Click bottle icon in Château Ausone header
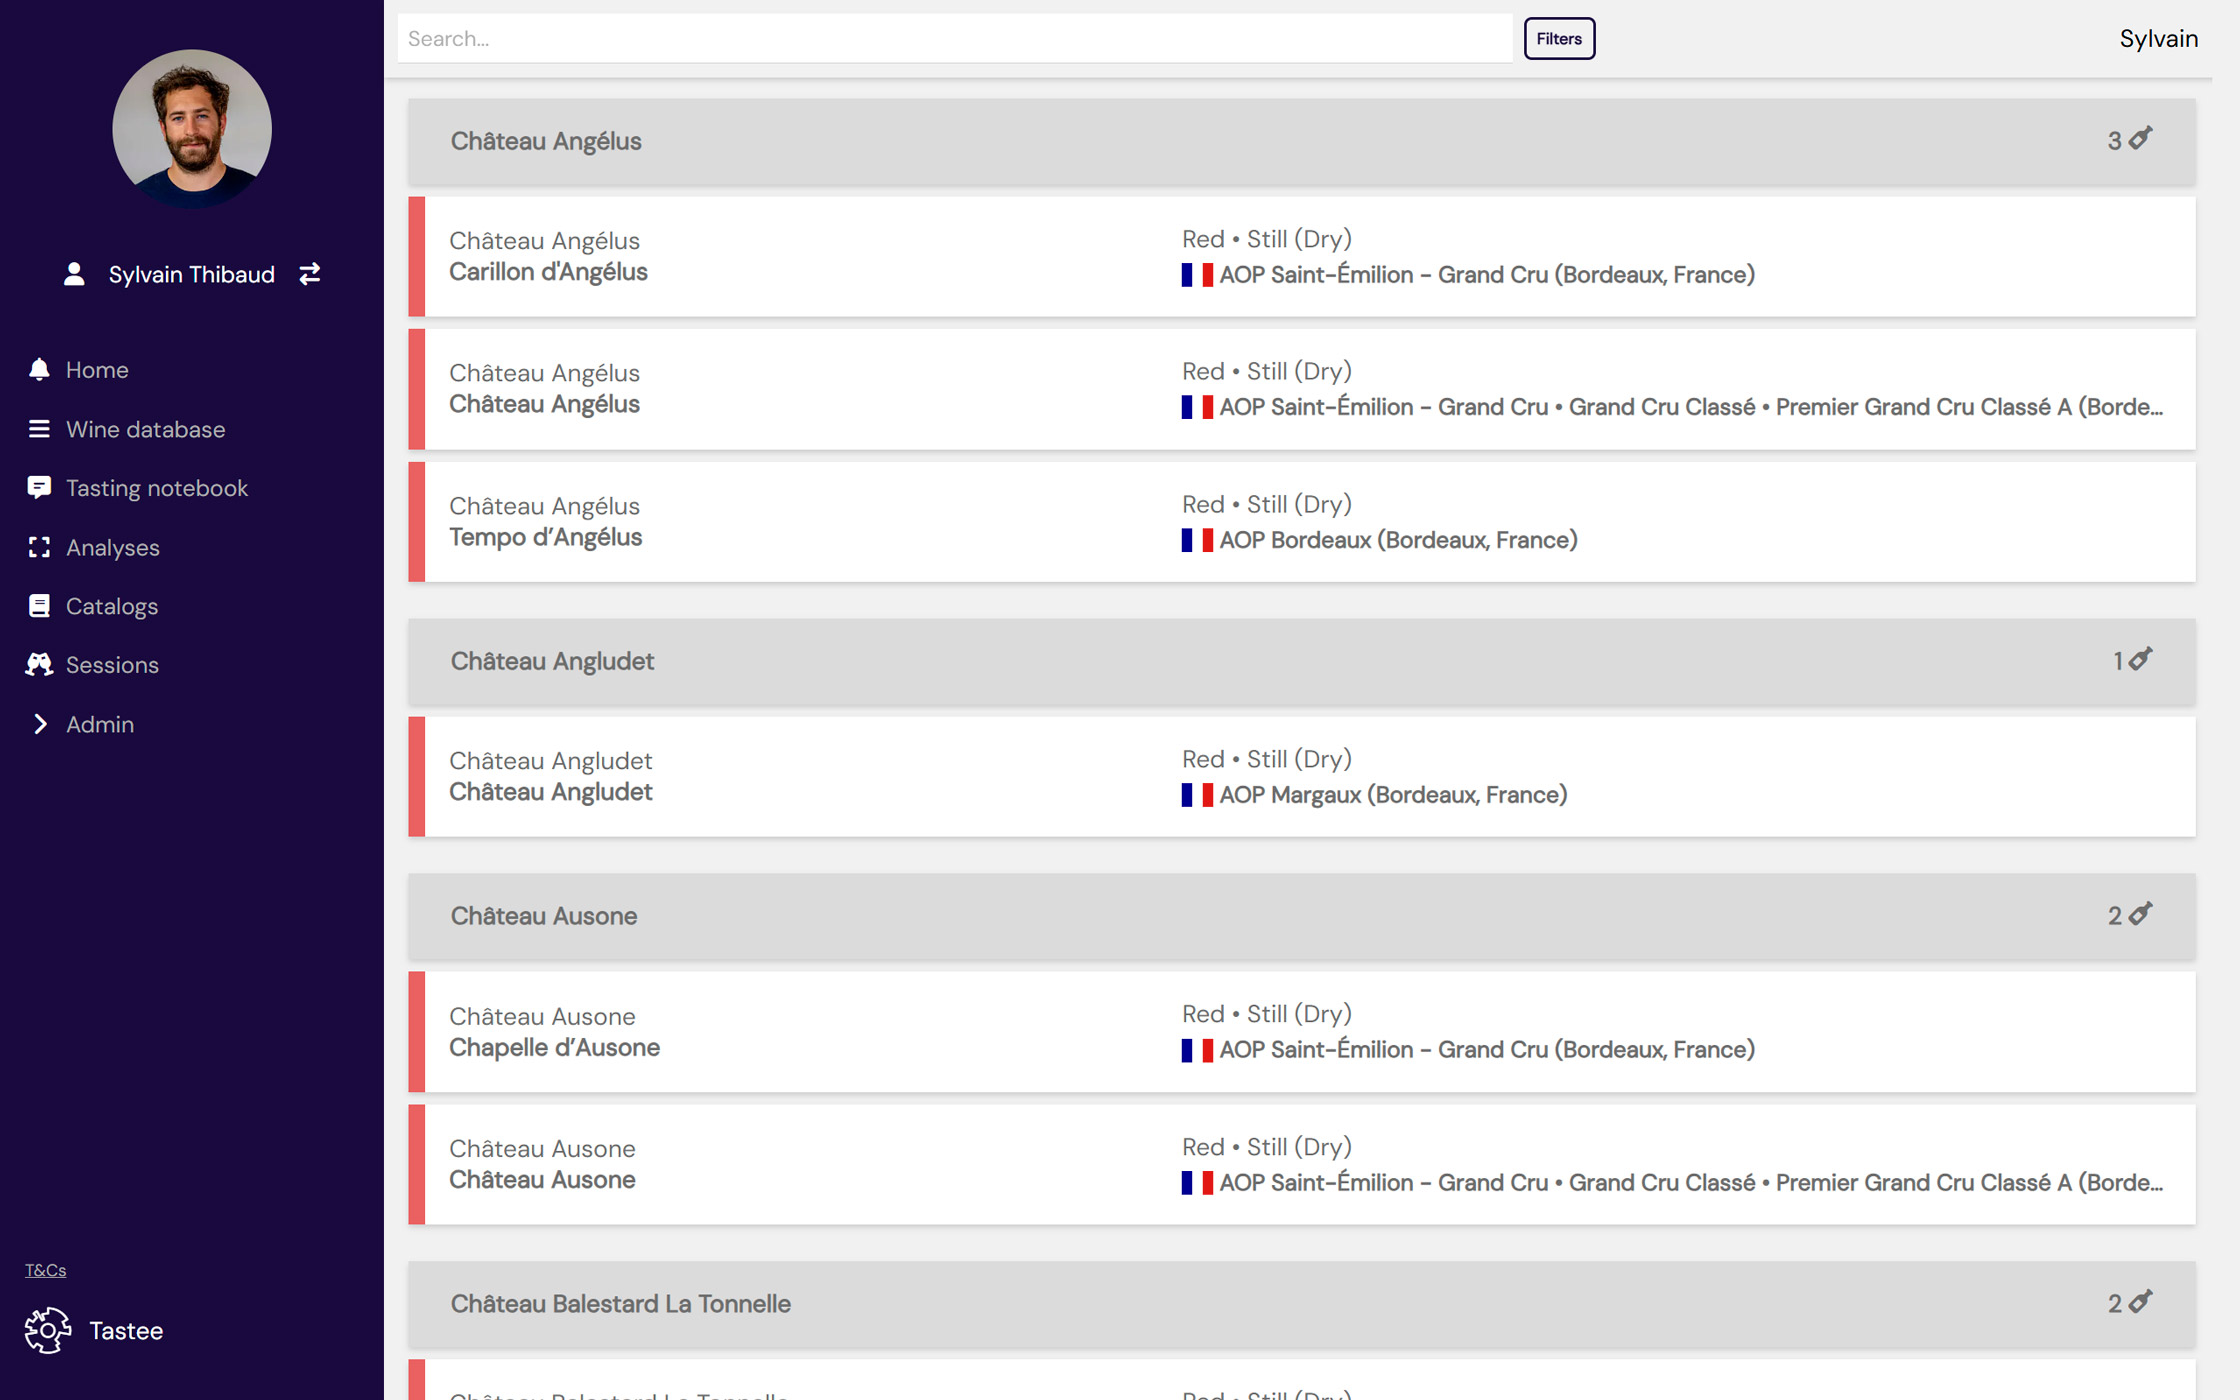 (2140, 914)
